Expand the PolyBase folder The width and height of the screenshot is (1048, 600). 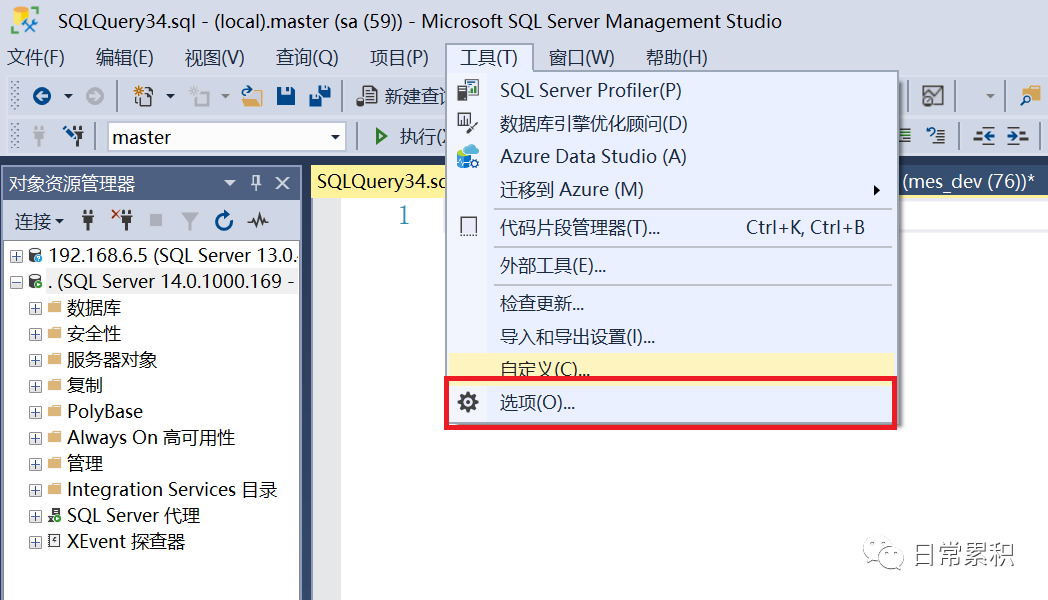click(35, 412)
